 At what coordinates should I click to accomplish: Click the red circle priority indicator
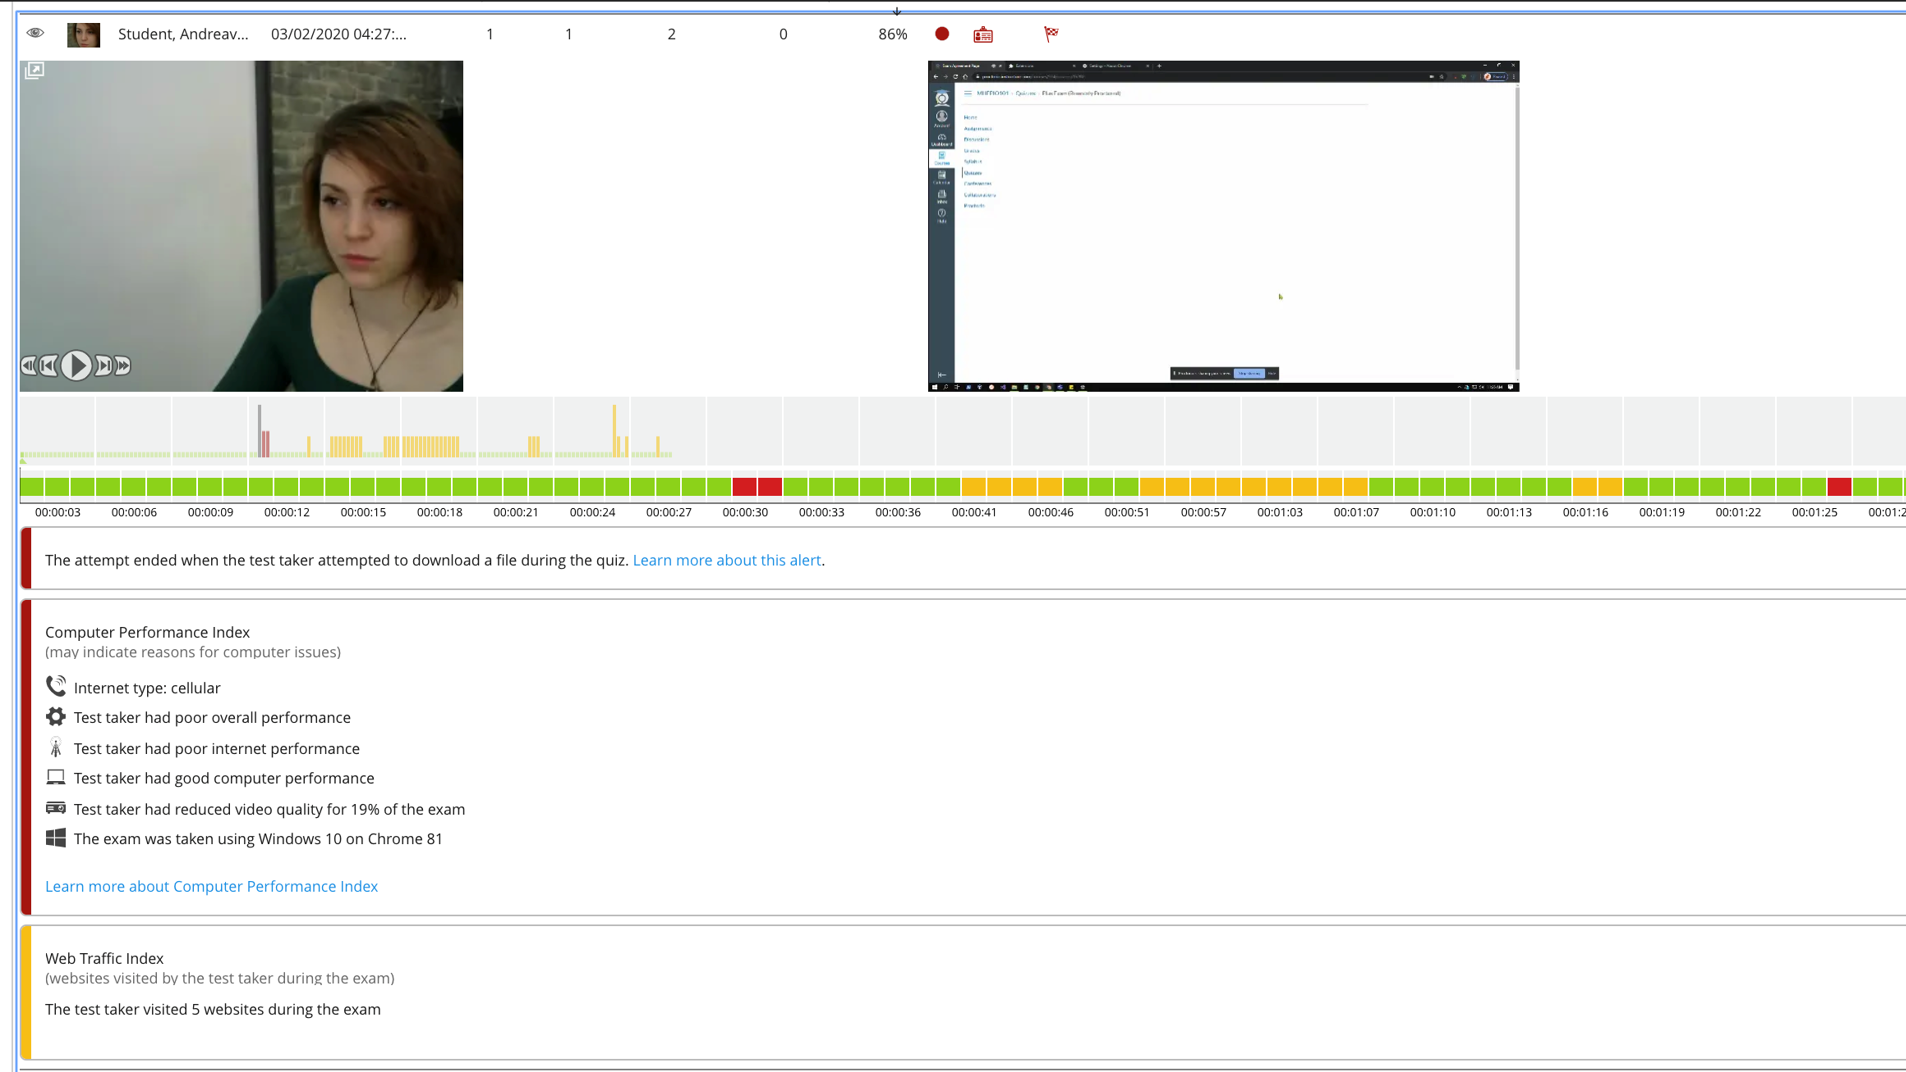click(x=941, y=34)
